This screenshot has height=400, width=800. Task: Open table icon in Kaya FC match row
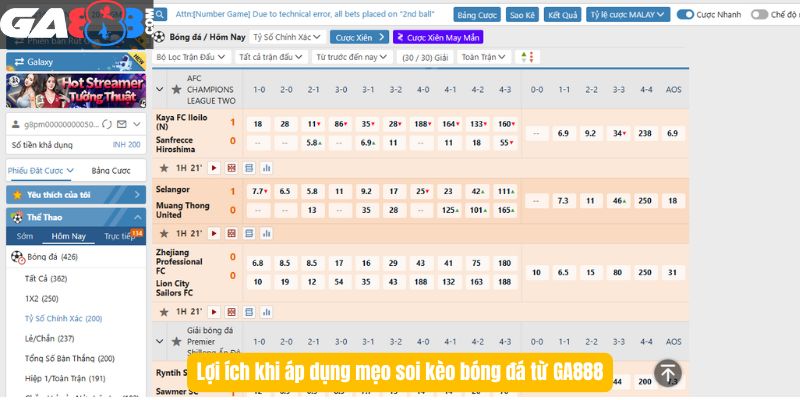[x=249, y=168]
